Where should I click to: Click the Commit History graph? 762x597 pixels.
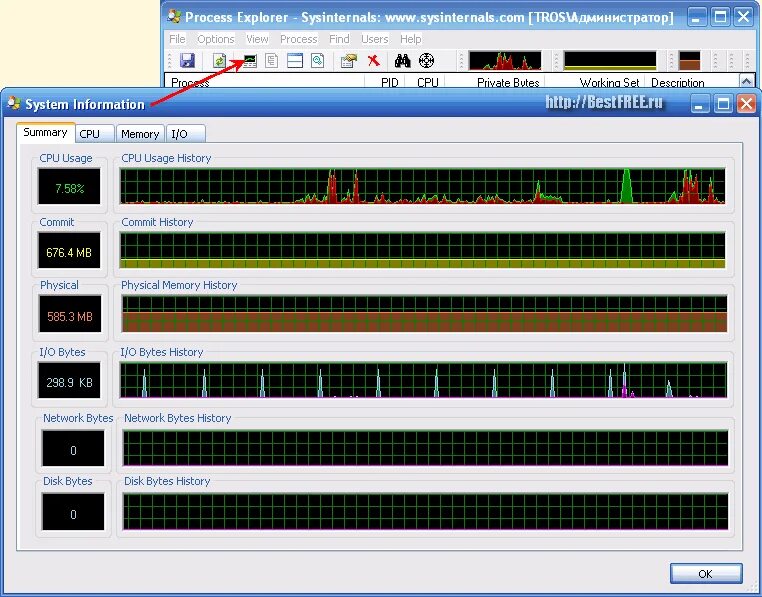pos(423,250)
